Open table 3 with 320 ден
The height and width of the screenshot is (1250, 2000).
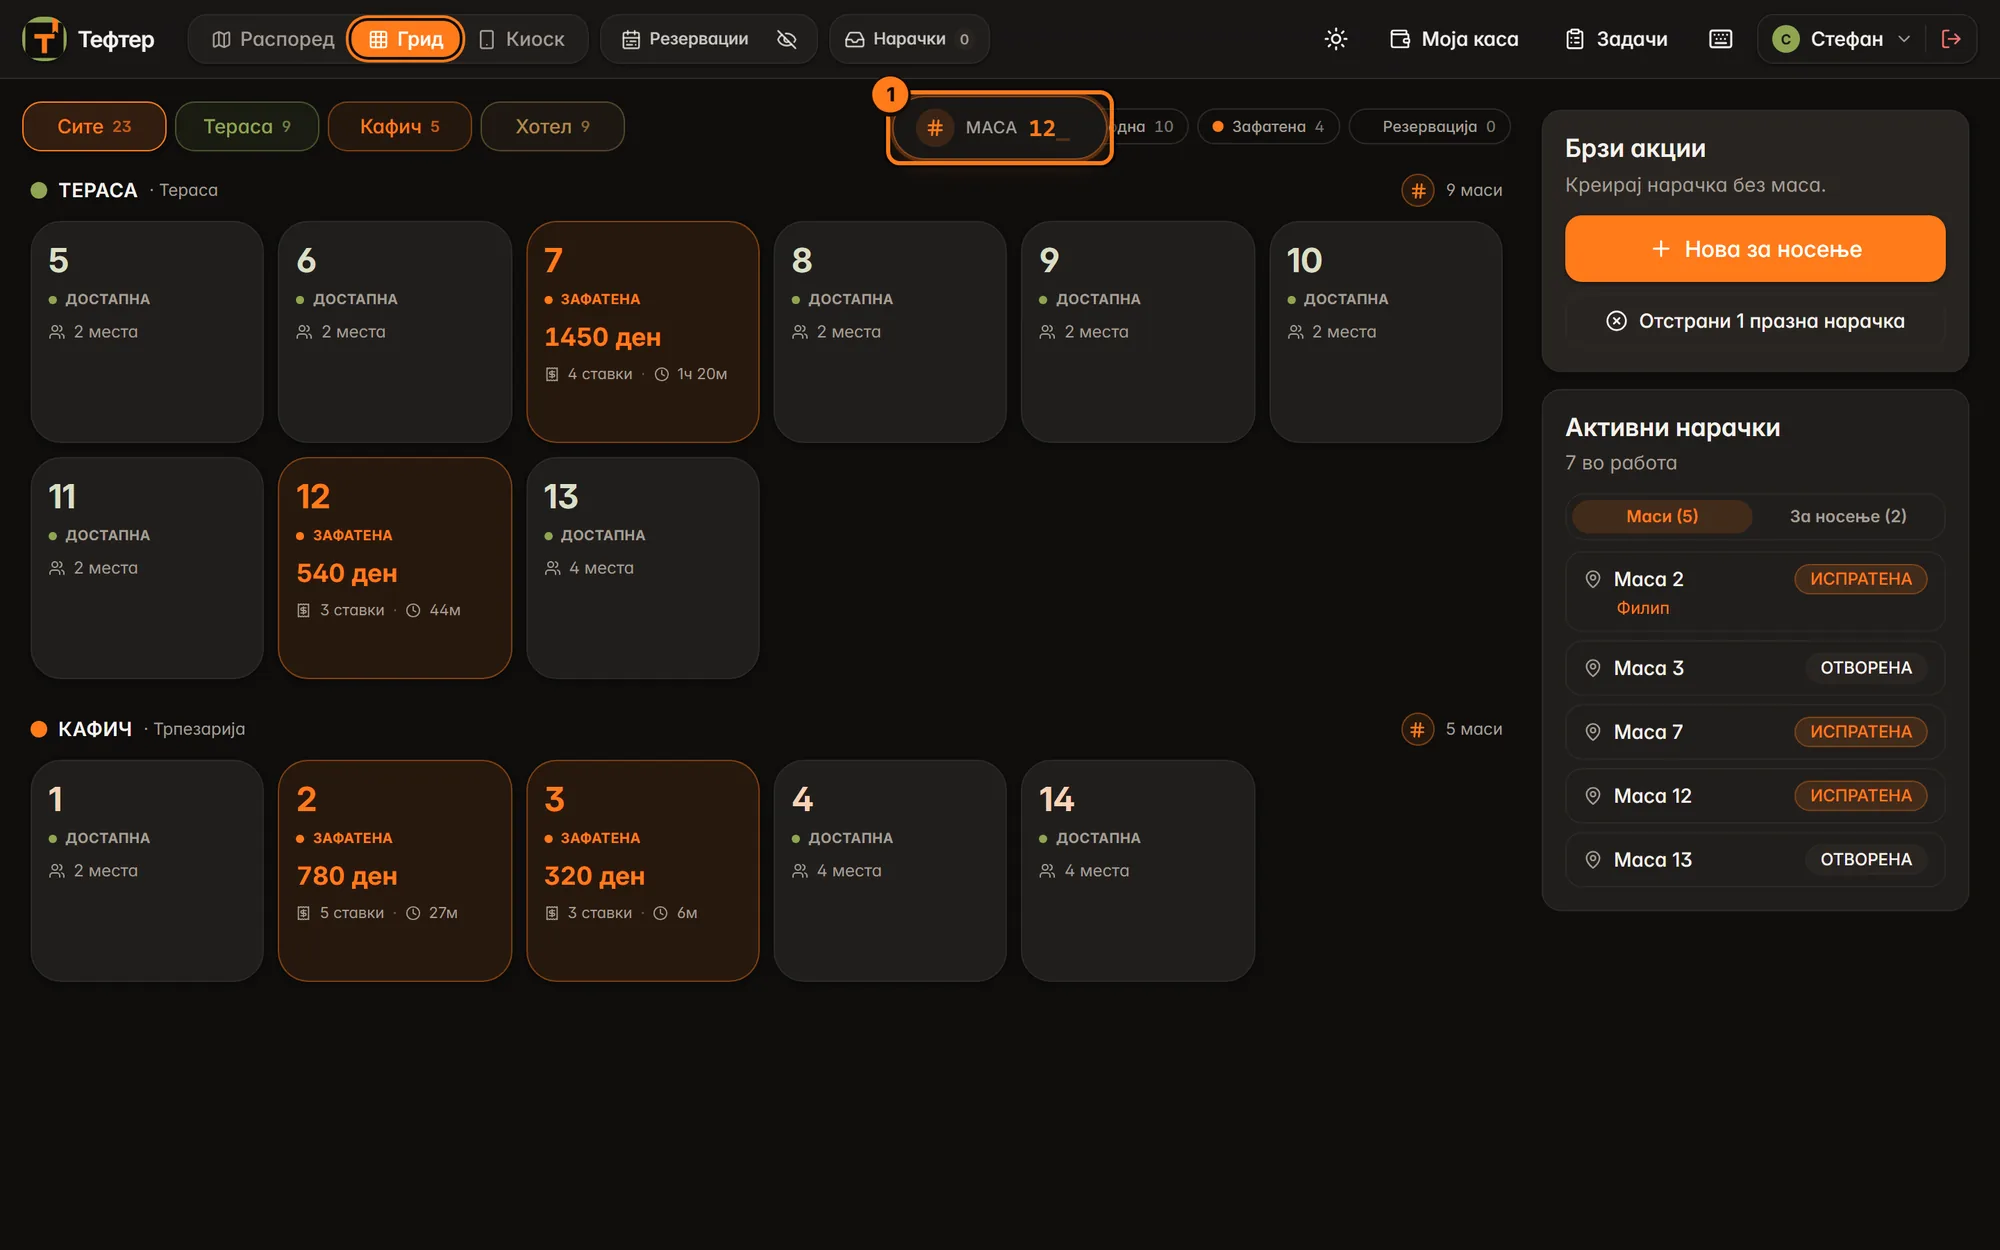pos(643,871)
